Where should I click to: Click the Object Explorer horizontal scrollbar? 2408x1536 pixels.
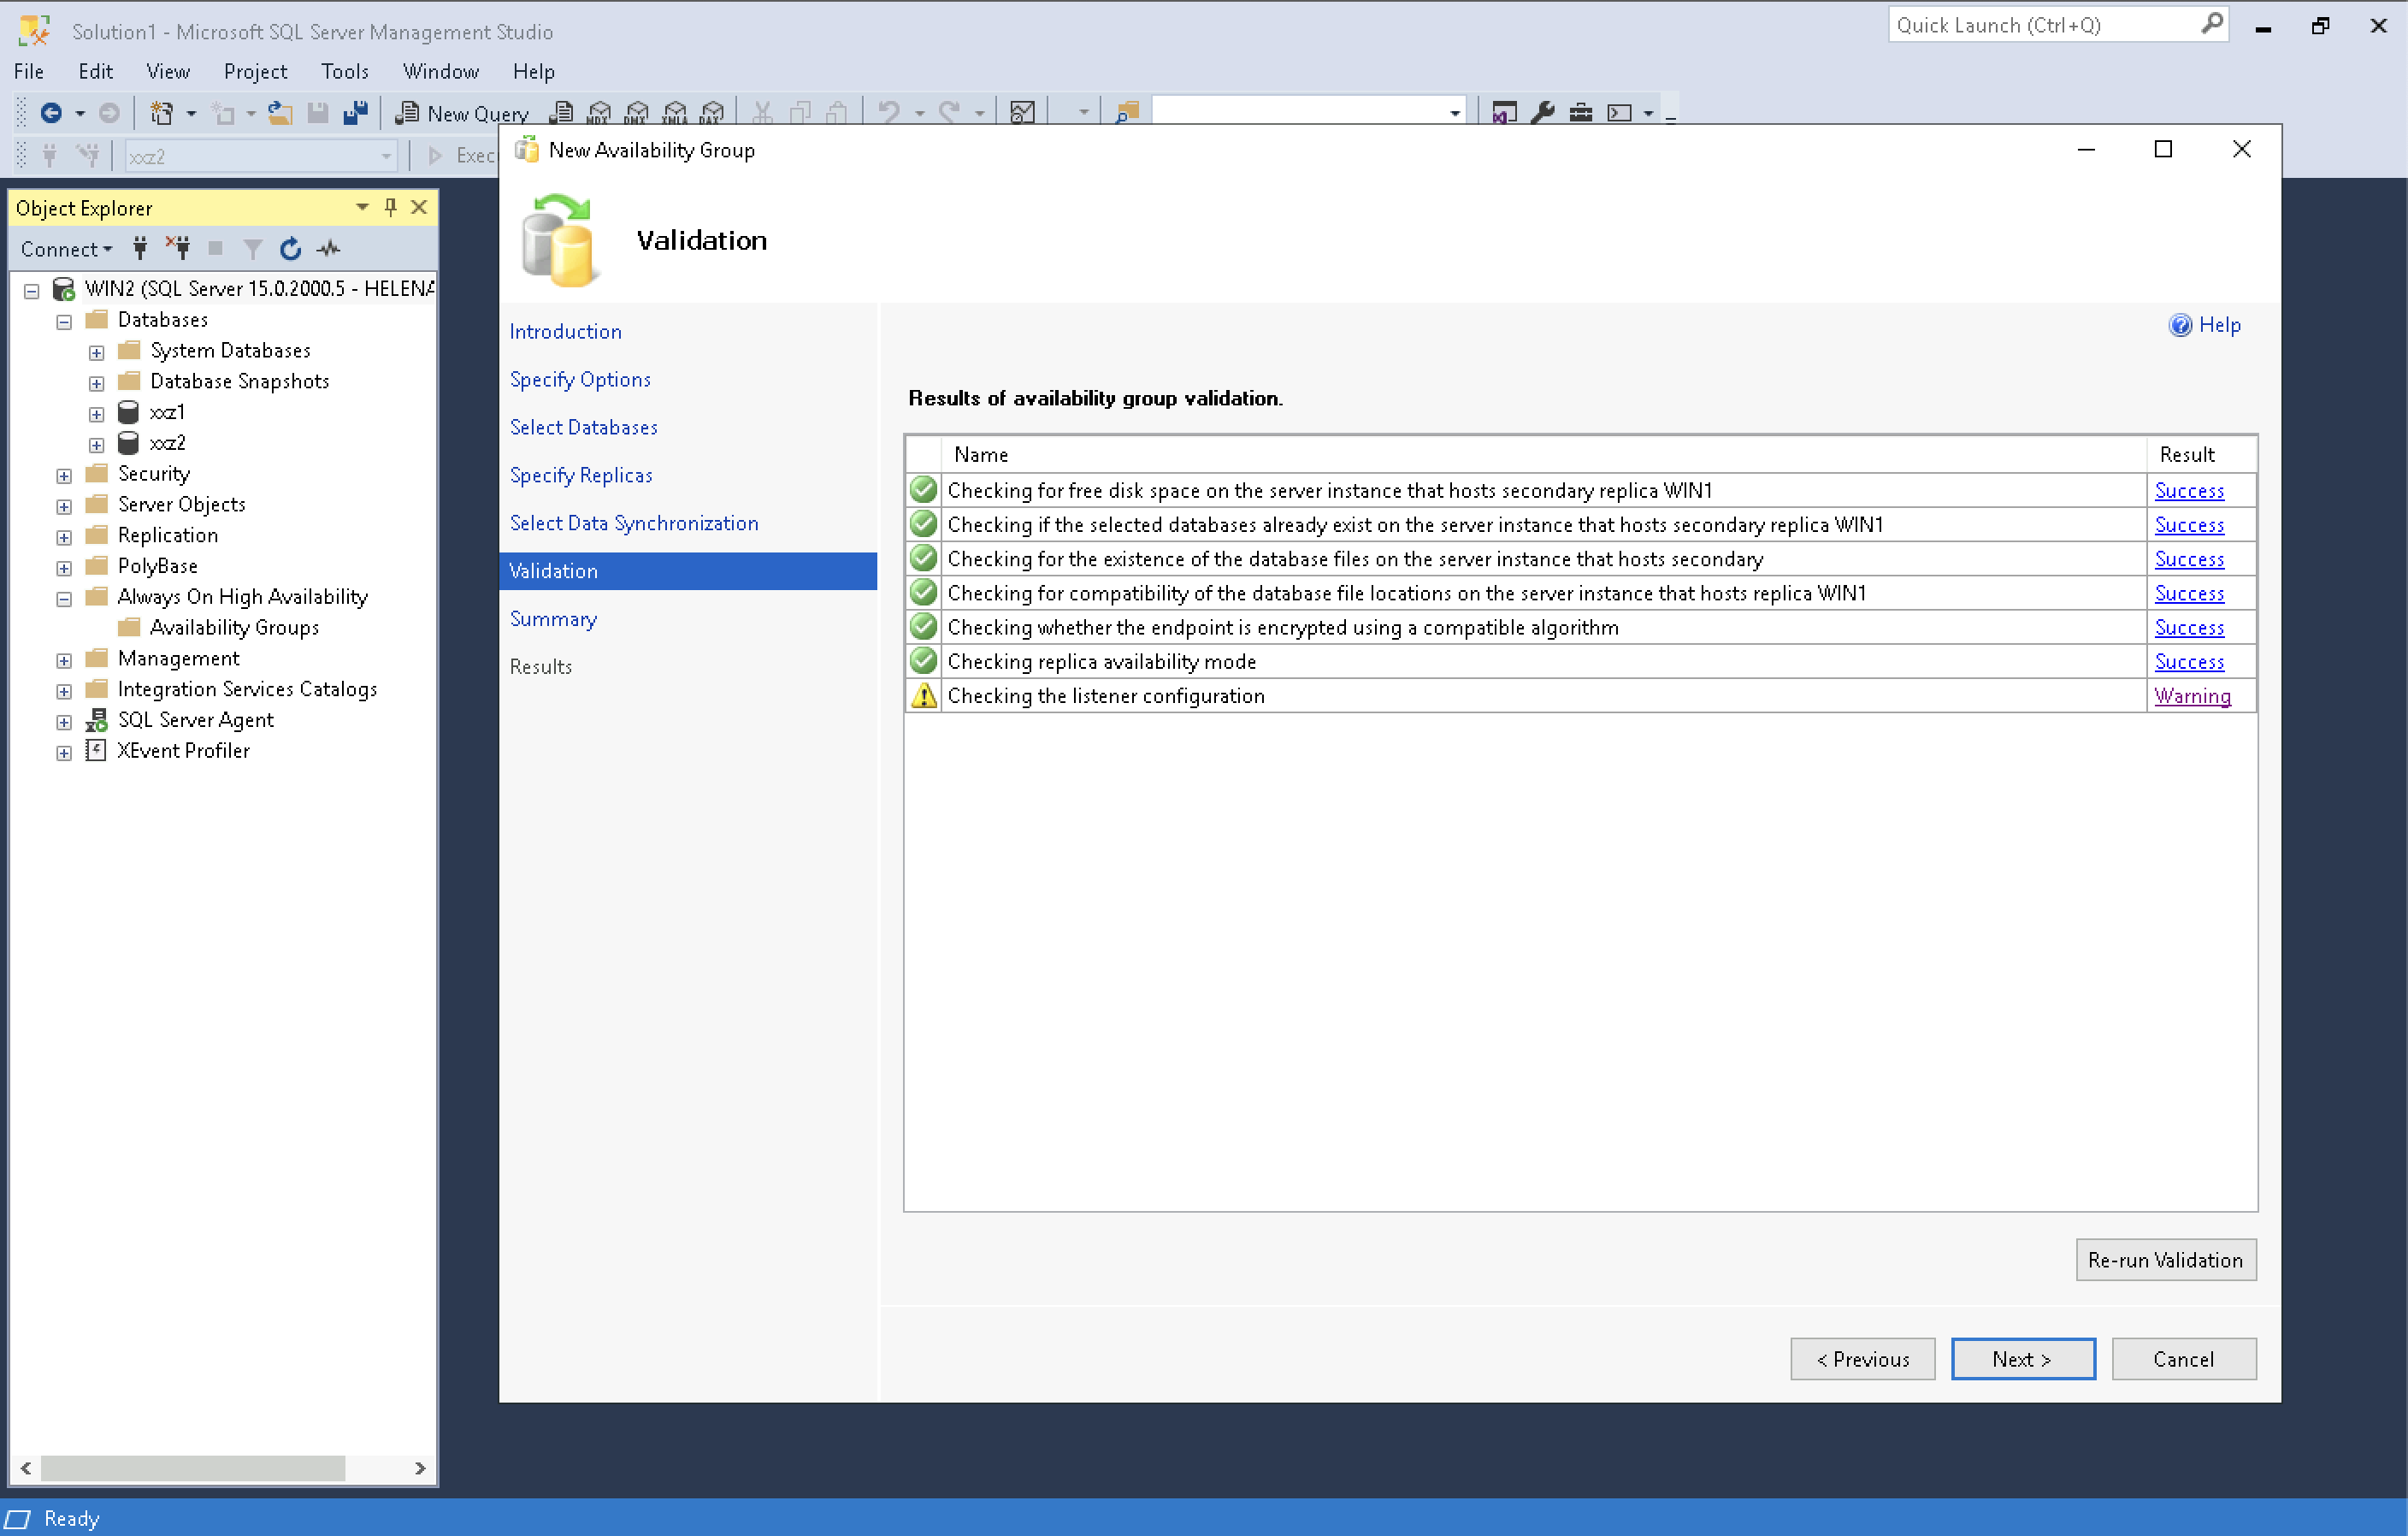pyautogui.click(x=192, y=1468)
